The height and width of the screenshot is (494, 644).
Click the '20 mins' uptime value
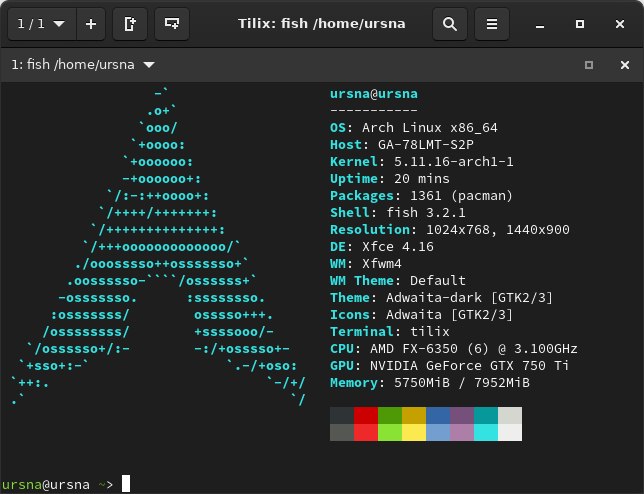(x=422, y=179)
